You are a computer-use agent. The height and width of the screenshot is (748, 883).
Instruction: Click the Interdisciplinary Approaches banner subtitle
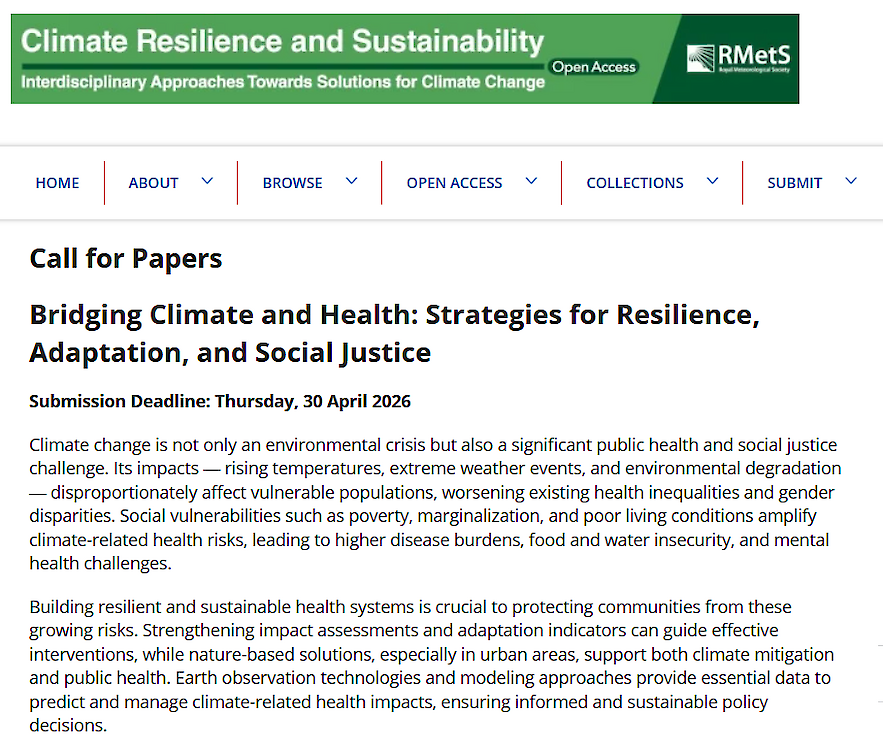coord(283,82)
